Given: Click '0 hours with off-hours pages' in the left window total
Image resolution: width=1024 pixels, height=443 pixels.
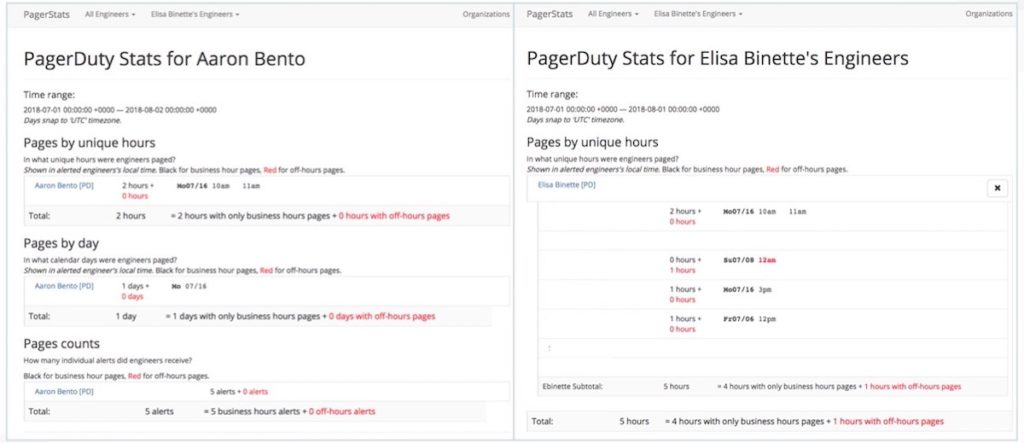Looking at the screenshot, I should (x=394, y=216).
